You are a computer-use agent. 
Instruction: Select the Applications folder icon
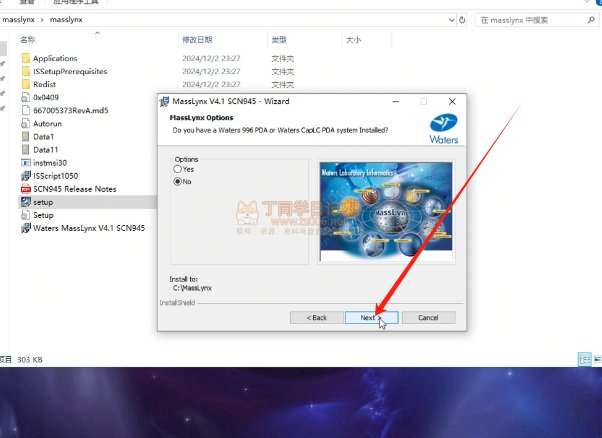point(26,58)
